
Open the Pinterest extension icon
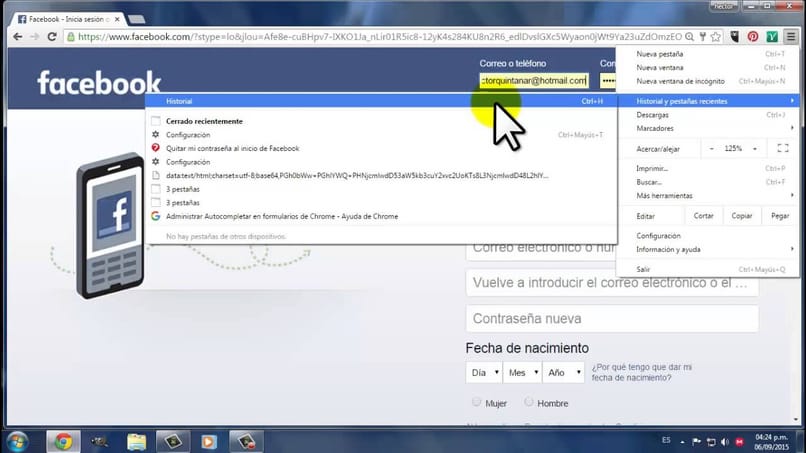pos(753,37)
